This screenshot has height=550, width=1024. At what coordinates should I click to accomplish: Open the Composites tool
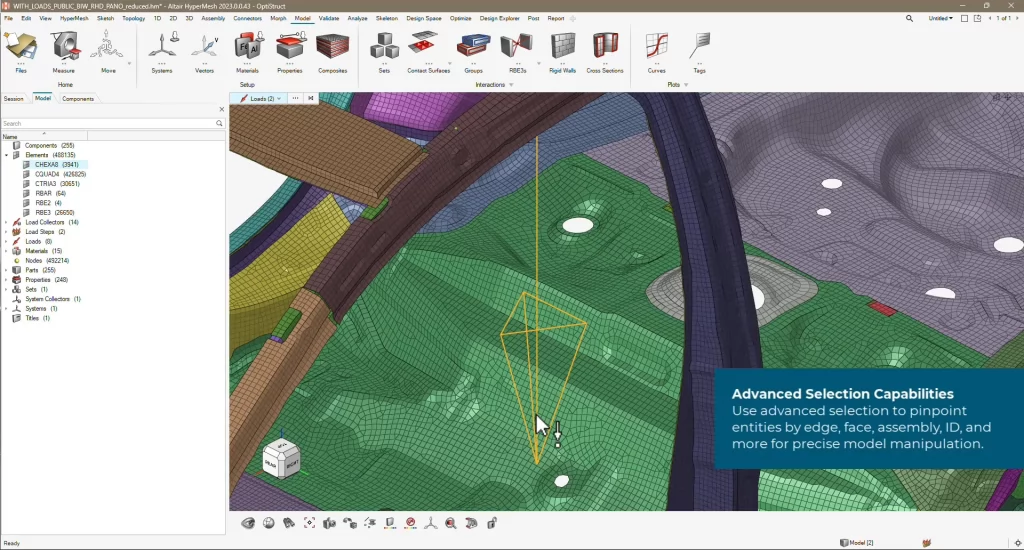(x=332, y=52)
